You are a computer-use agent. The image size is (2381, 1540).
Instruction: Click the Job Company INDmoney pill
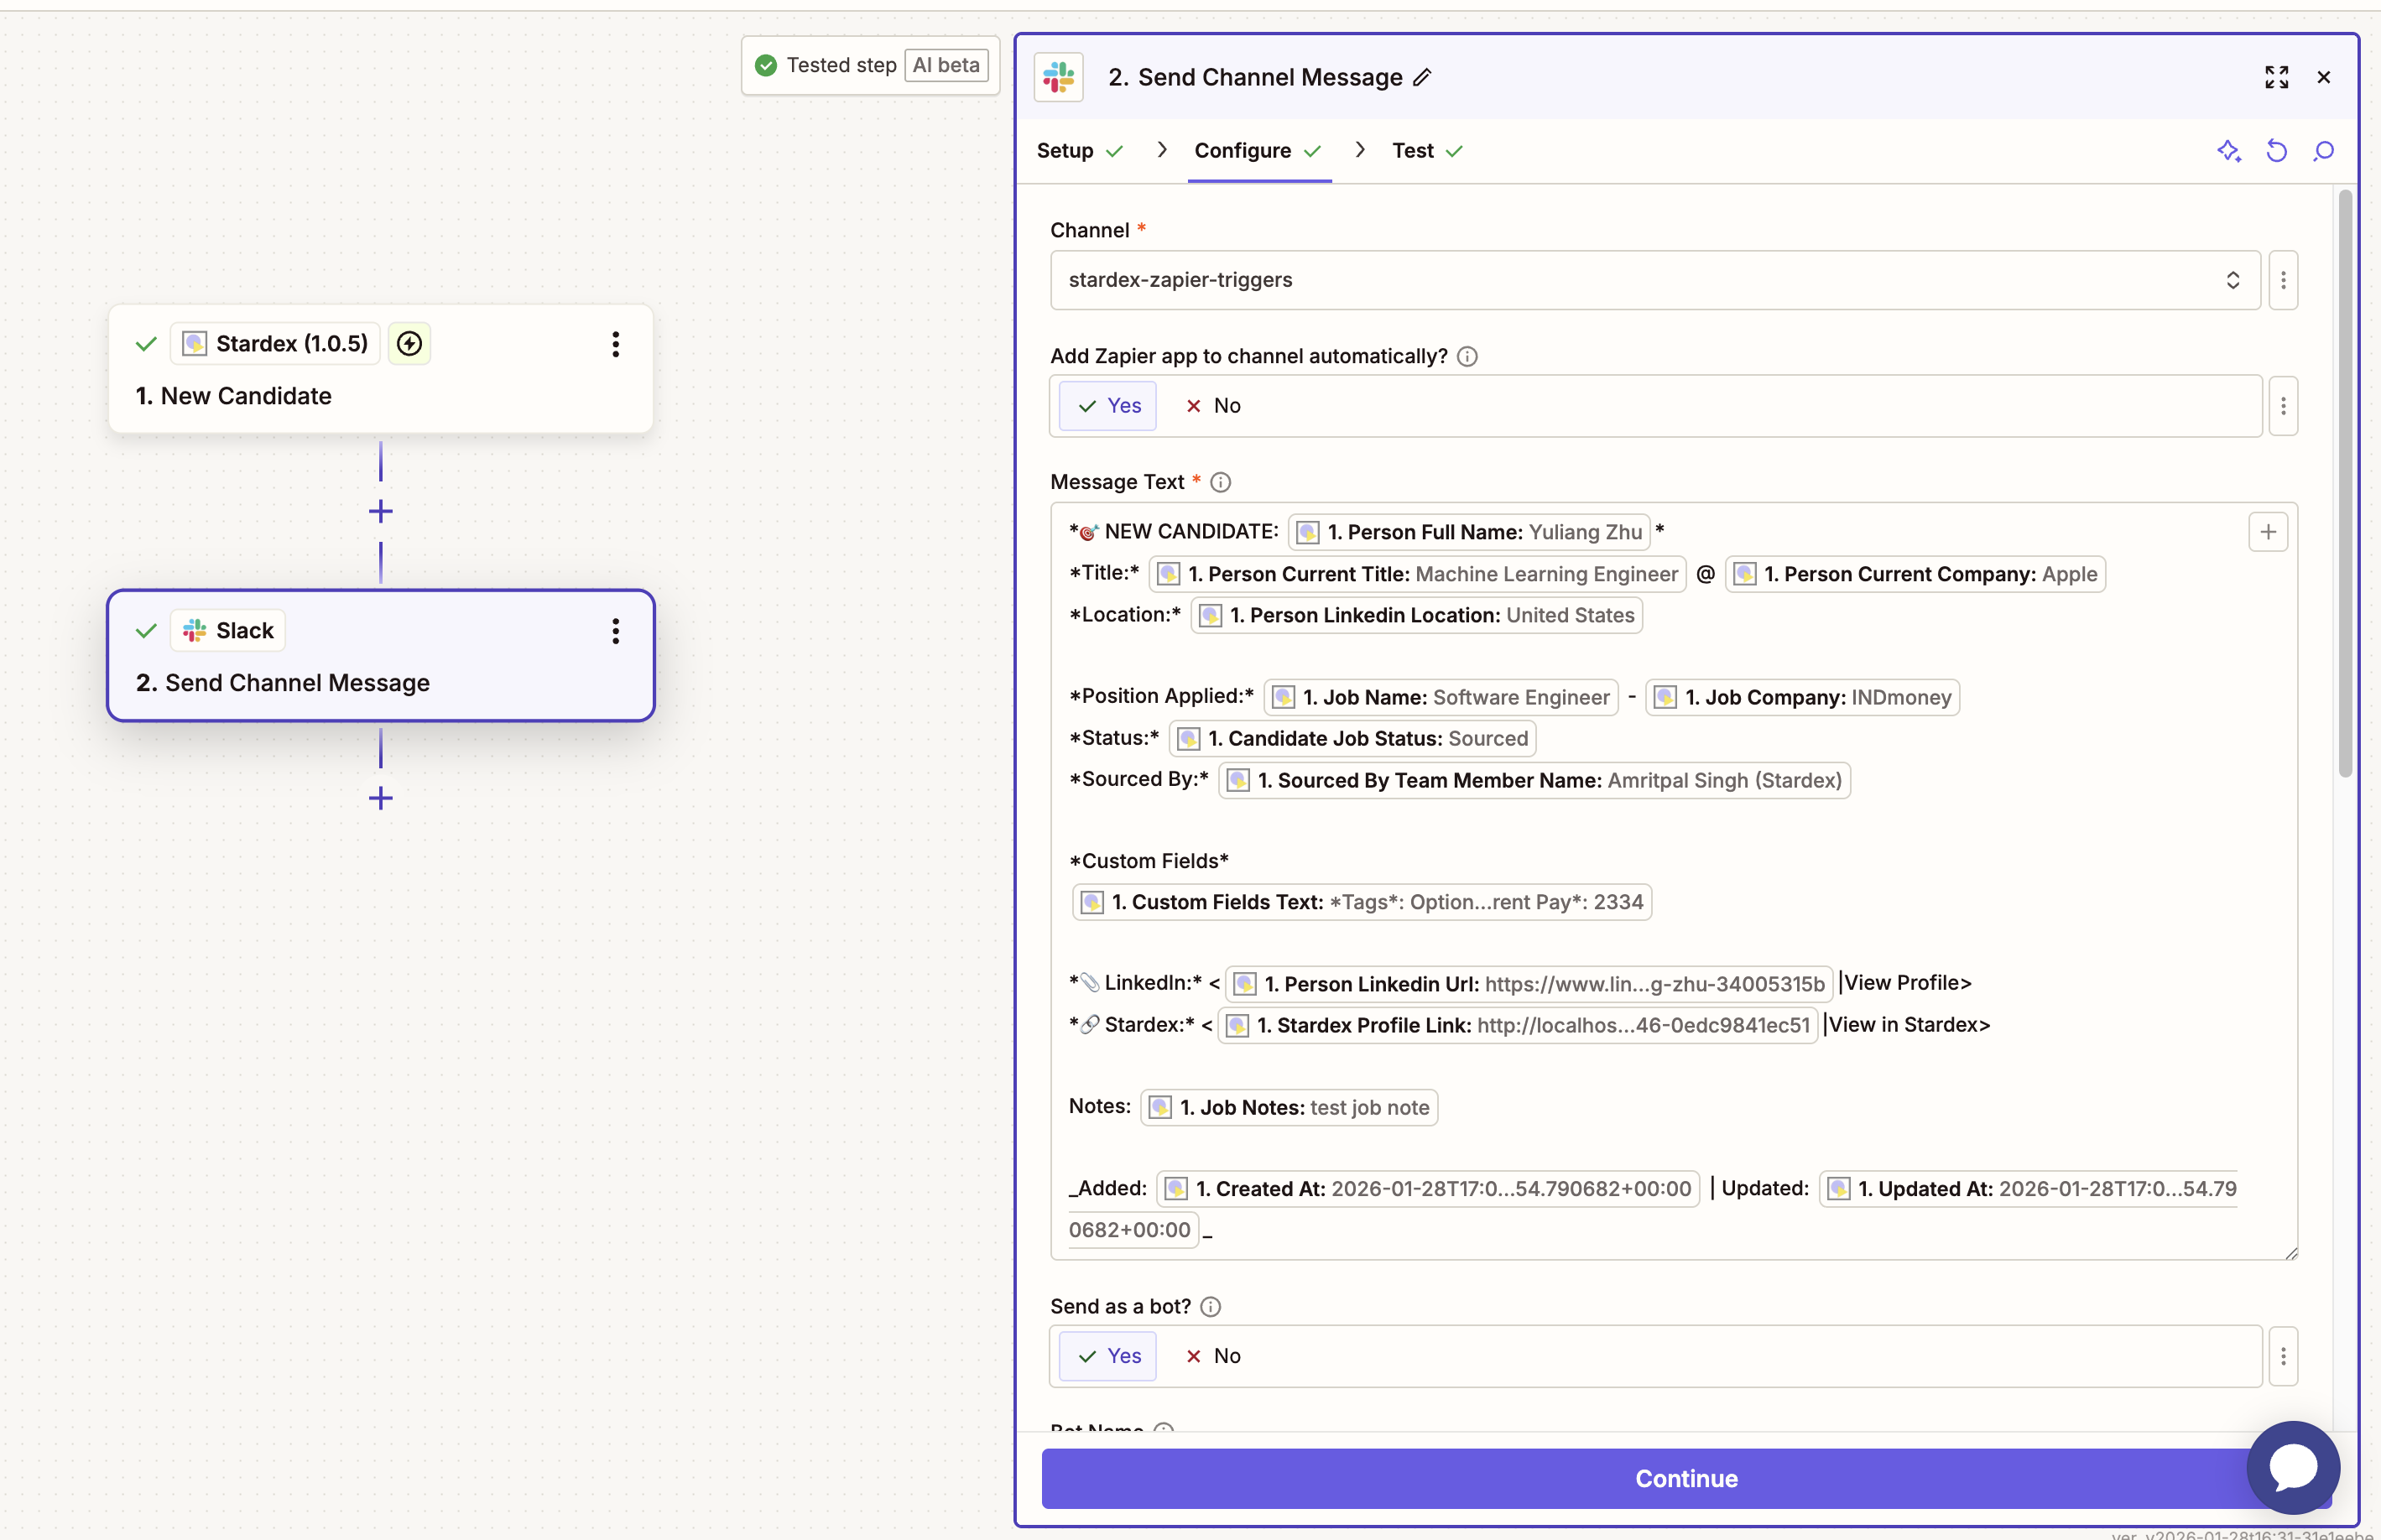click(1802, 697)
